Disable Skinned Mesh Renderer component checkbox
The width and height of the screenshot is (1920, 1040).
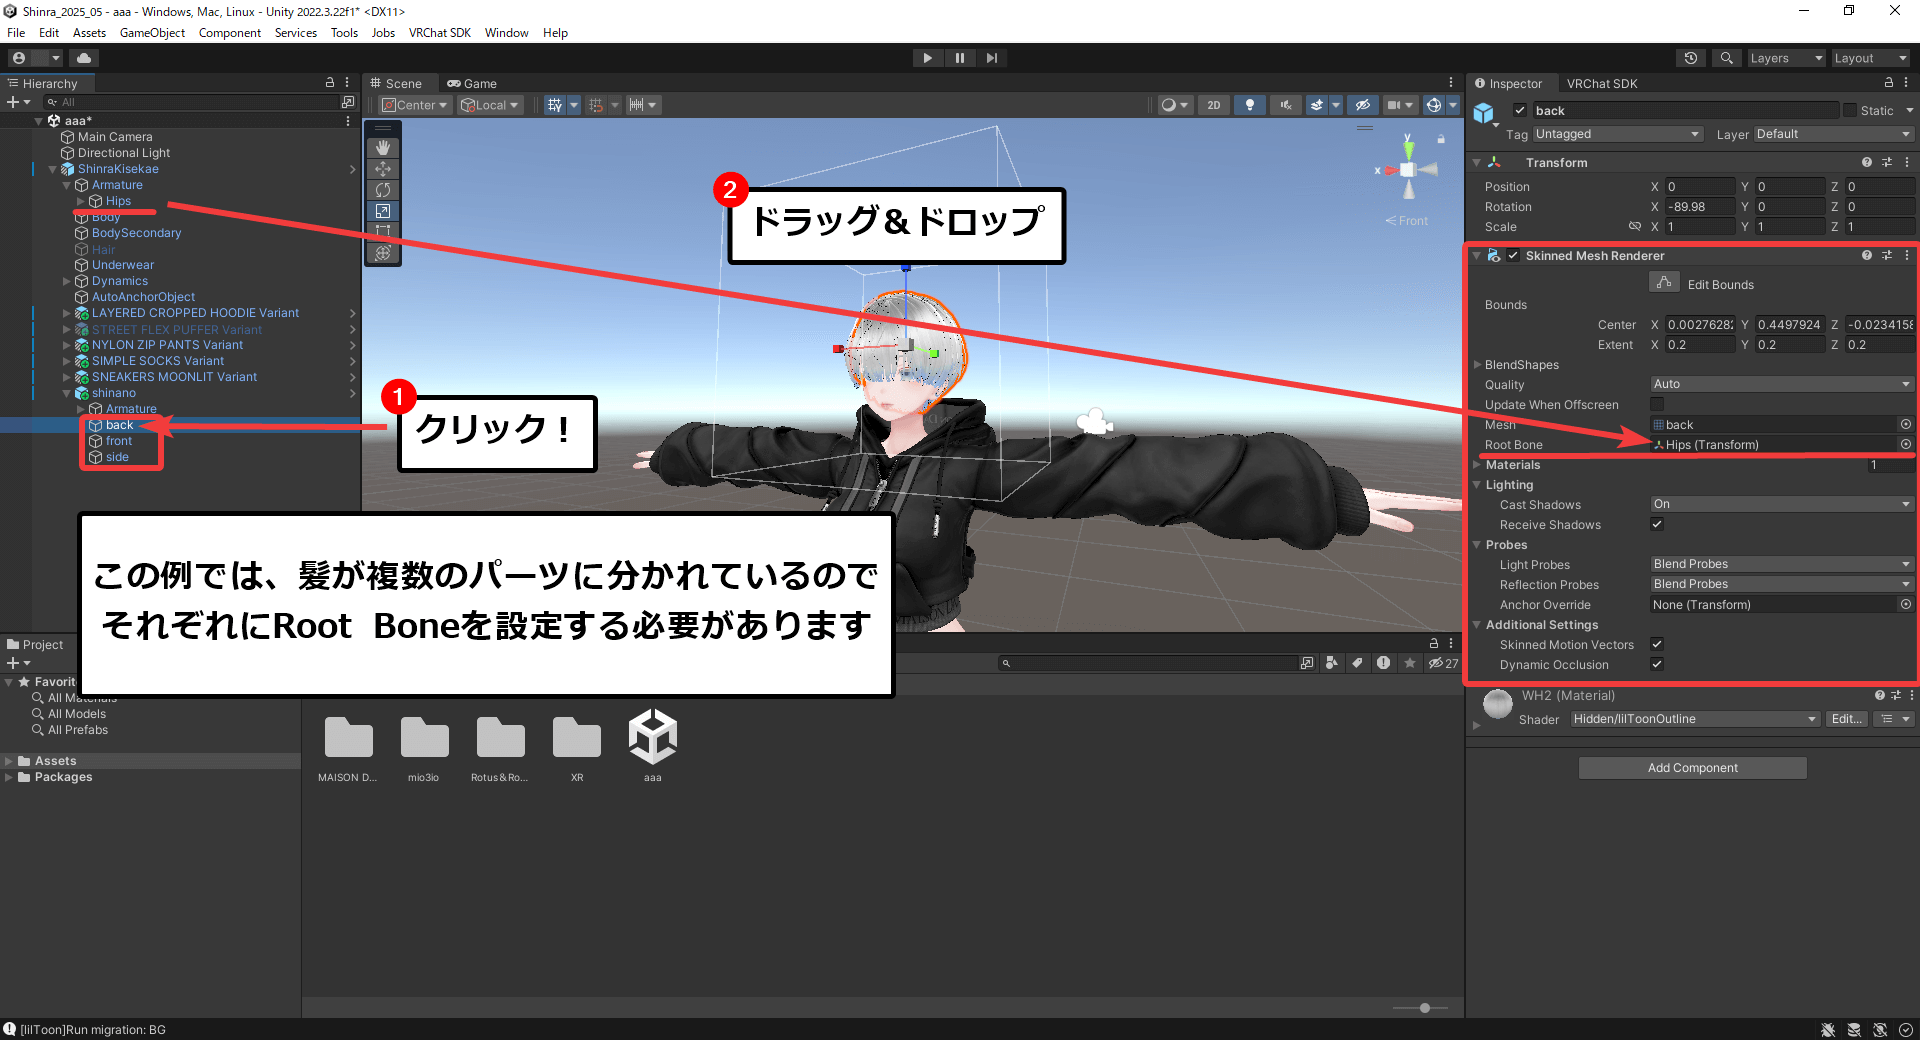[1514, 256]
